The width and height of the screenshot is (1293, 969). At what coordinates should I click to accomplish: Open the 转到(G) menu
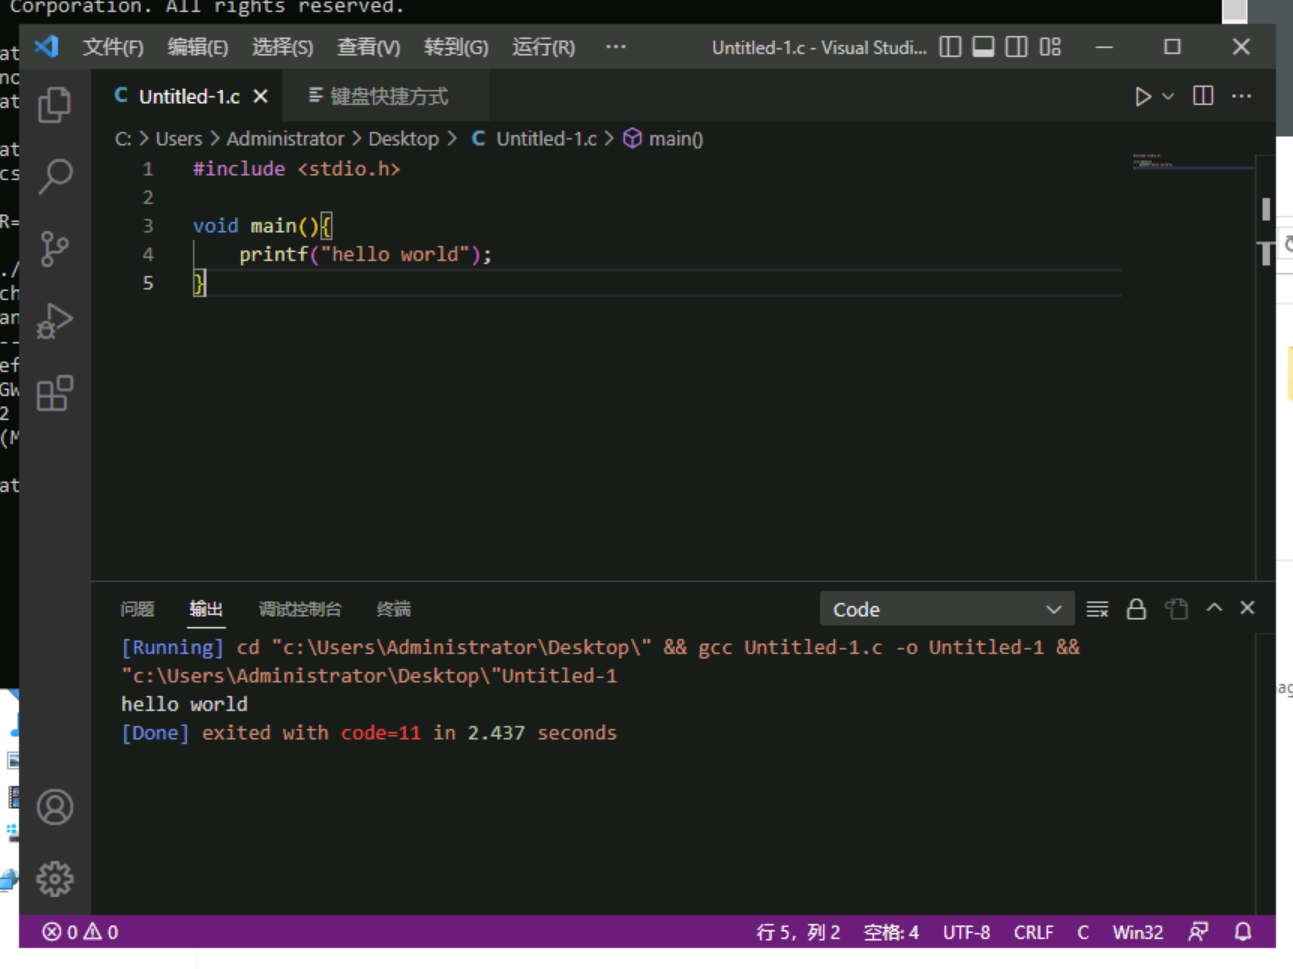456,47
